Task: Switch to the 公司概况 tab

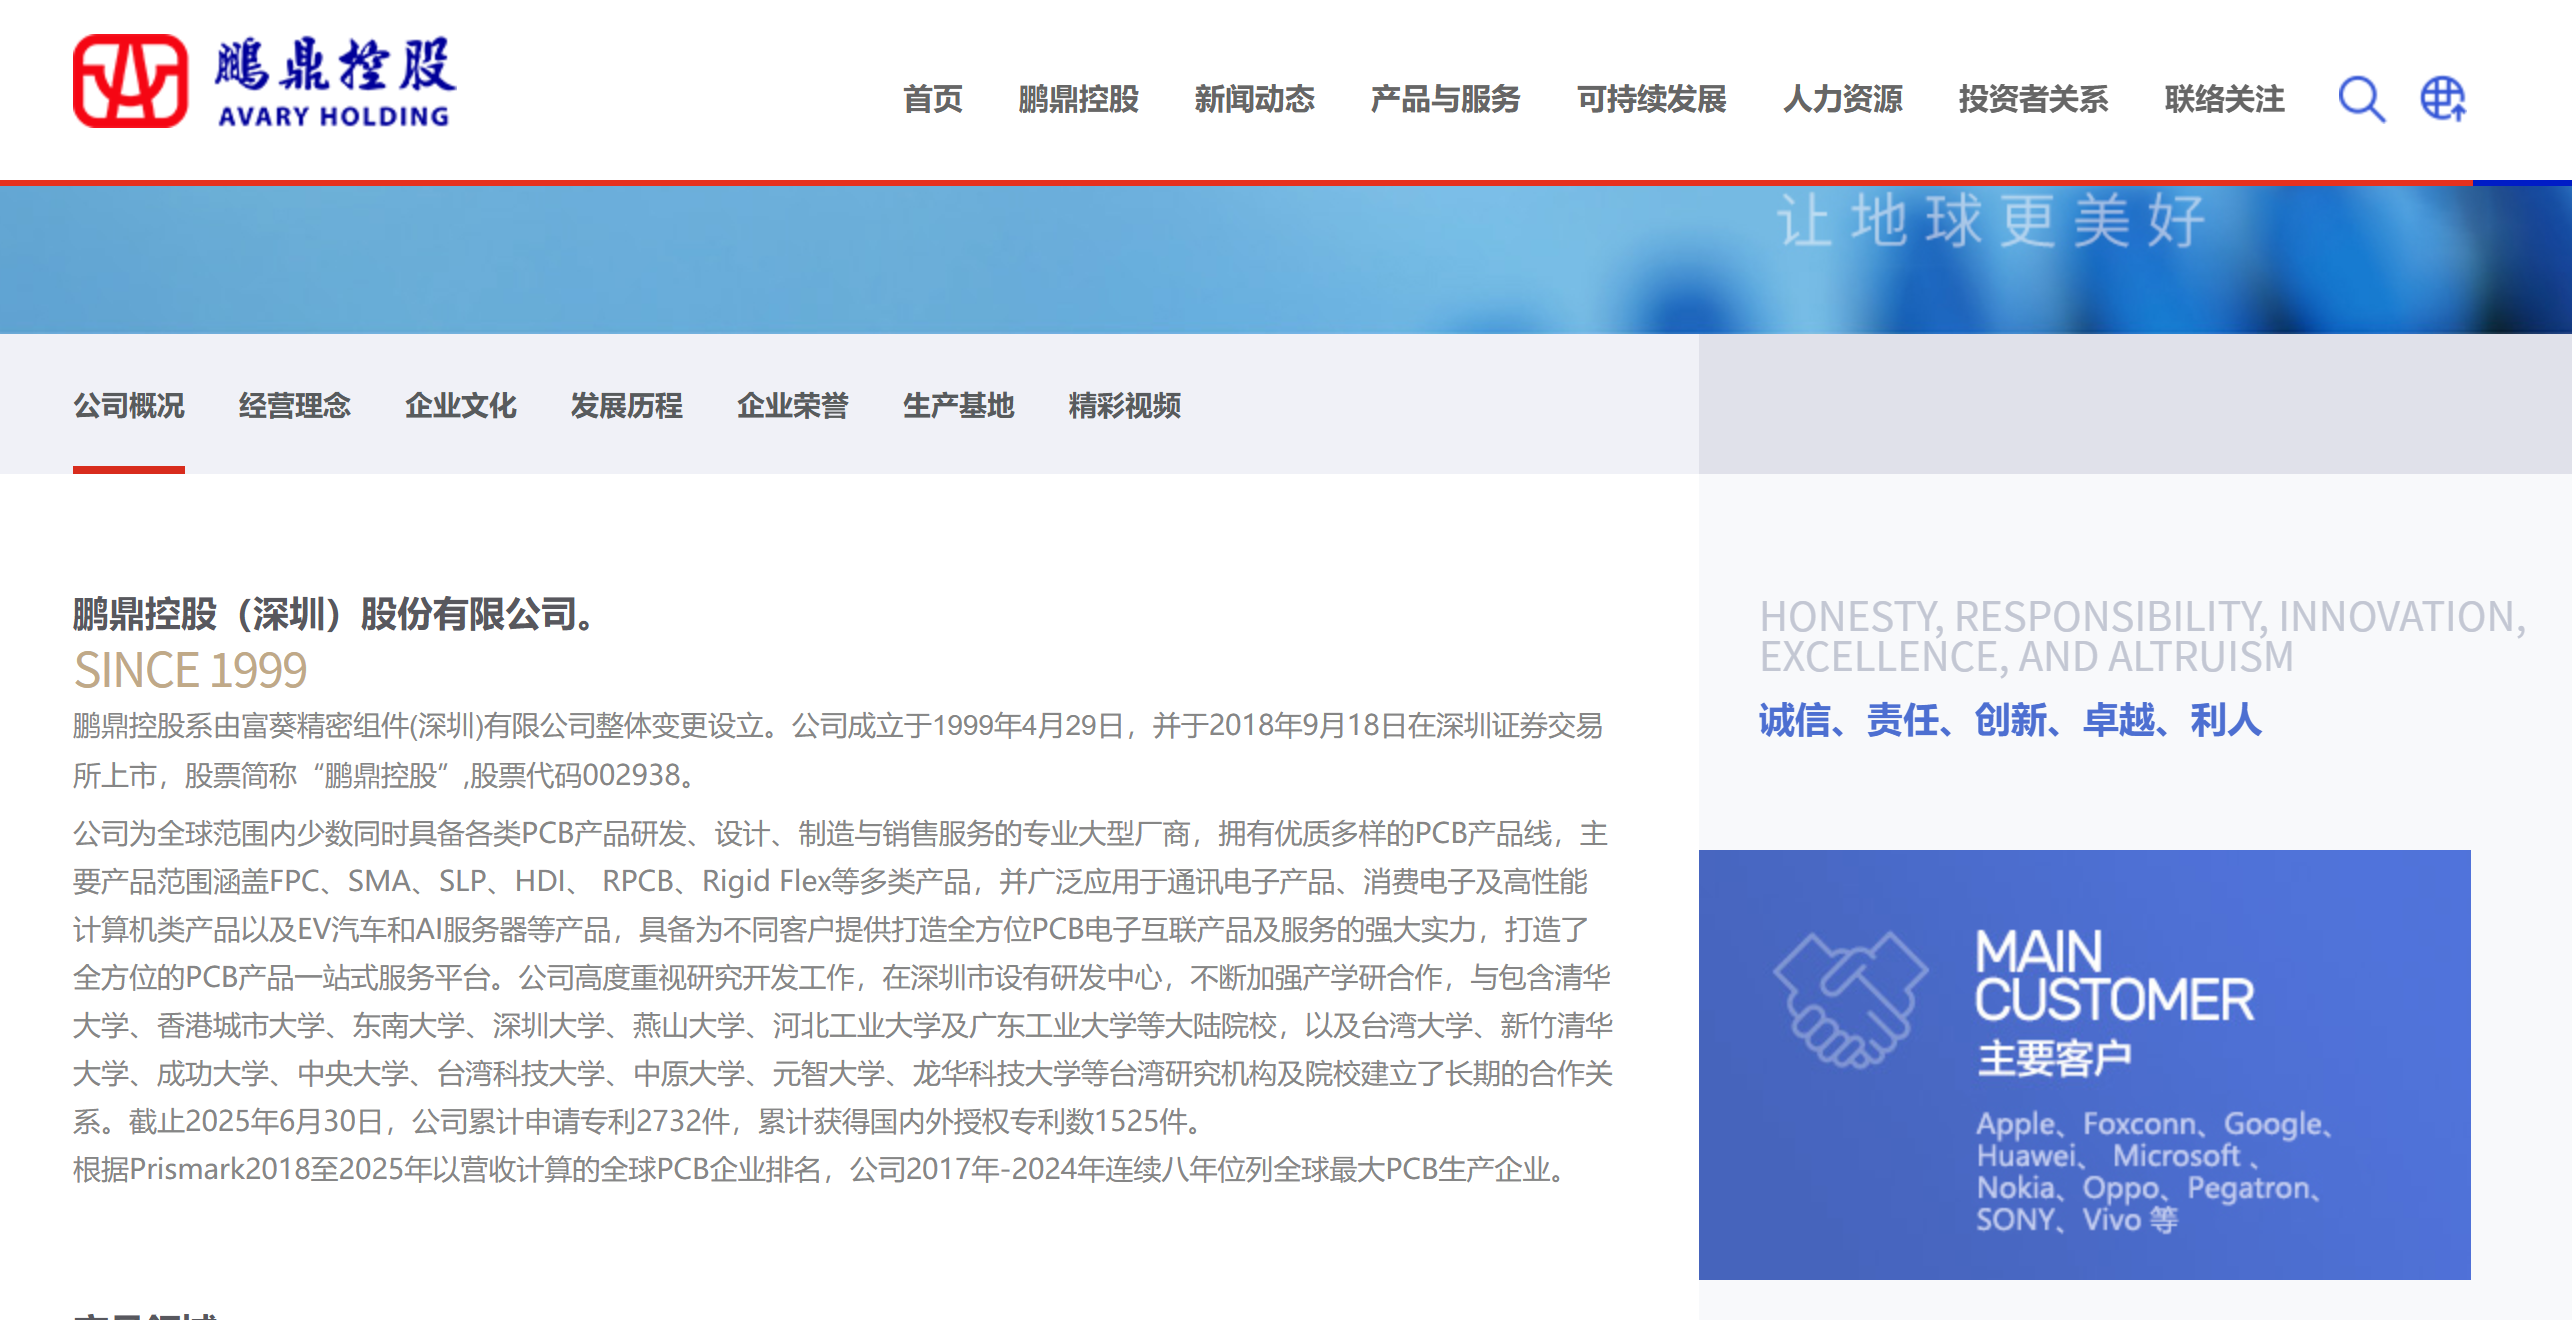Action: click(129, 405)
